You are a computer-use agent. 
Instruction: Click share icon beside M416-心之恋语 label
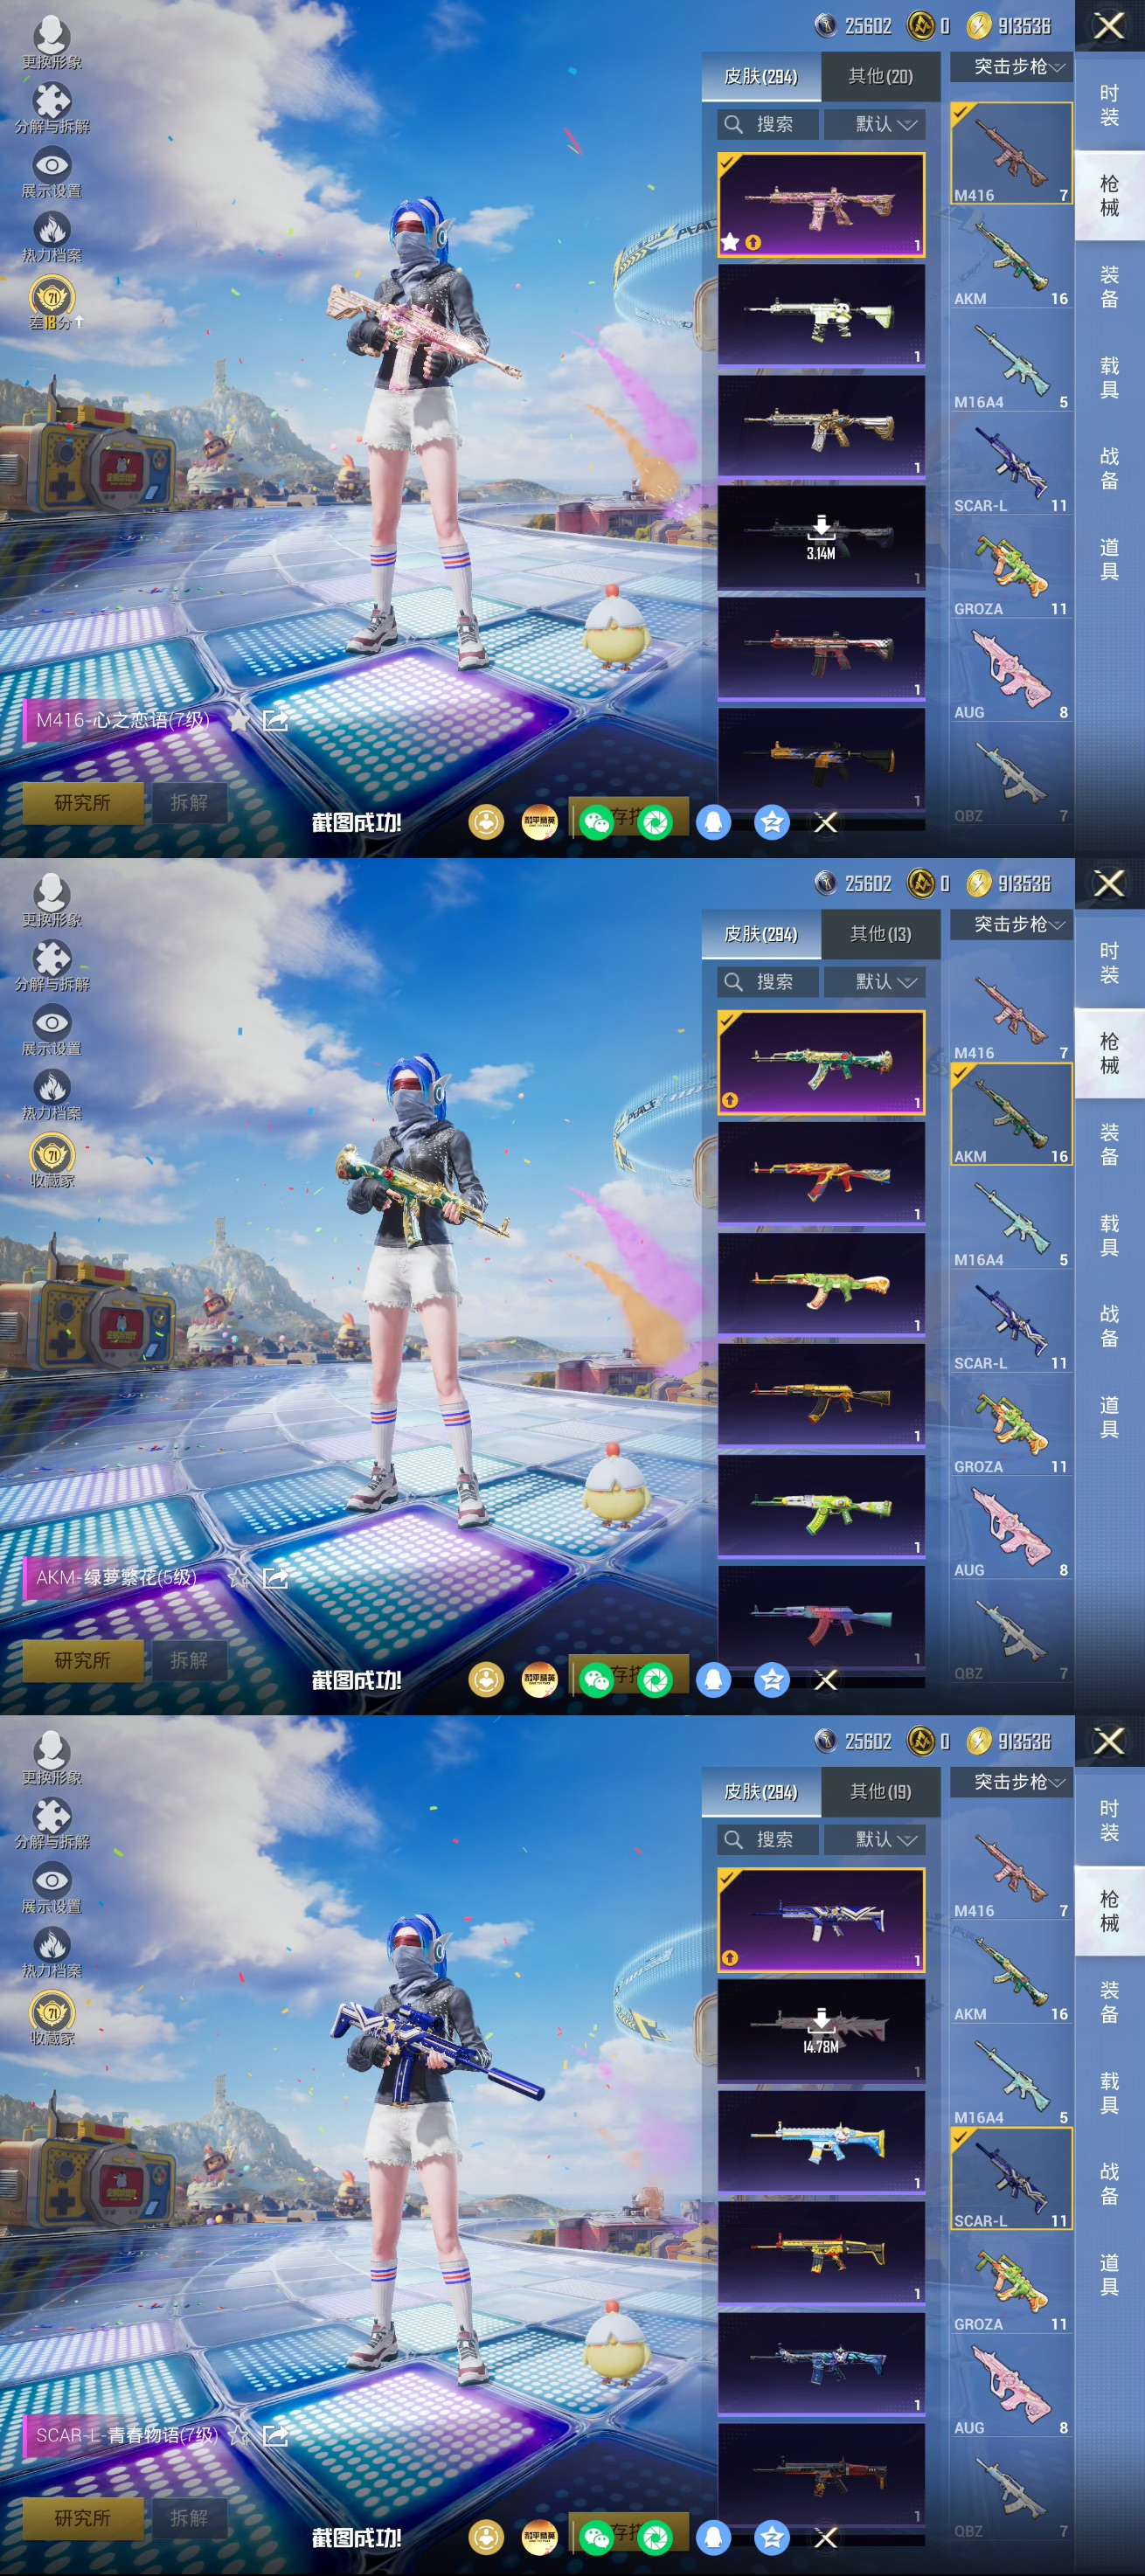(x=275, y=720)
